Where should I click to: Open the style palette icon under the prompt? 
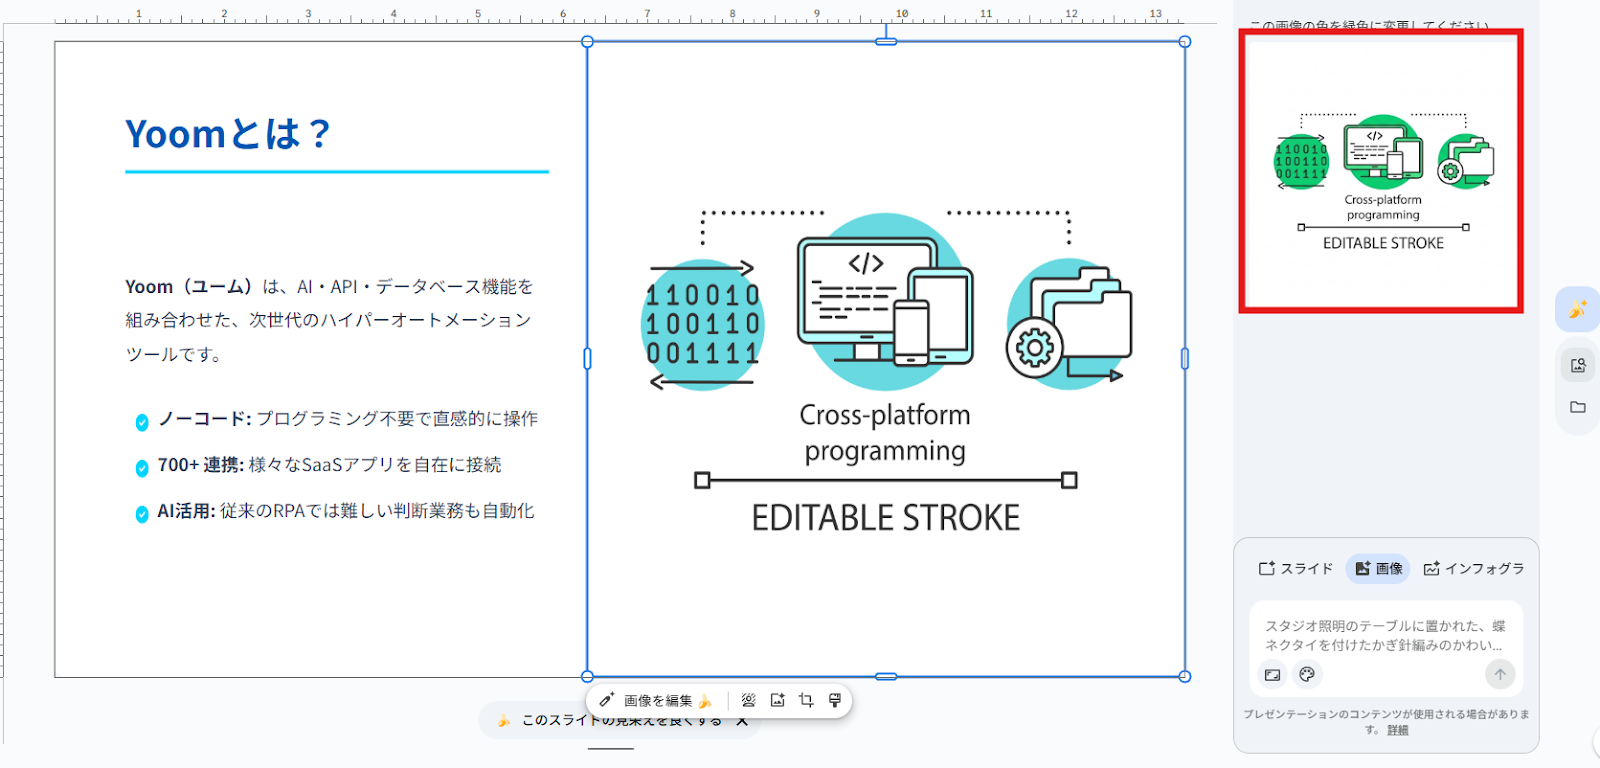click(1307, 675)
